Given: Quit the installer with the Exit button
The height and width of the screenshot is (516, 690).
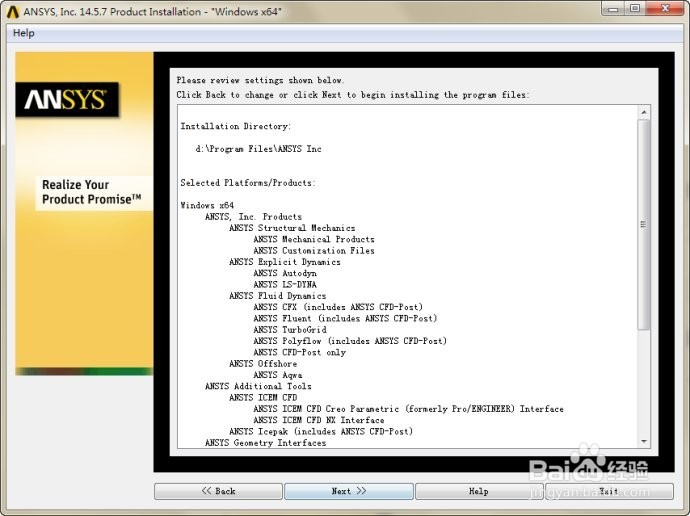Looking at the screenshot, I should click(609, 491).
